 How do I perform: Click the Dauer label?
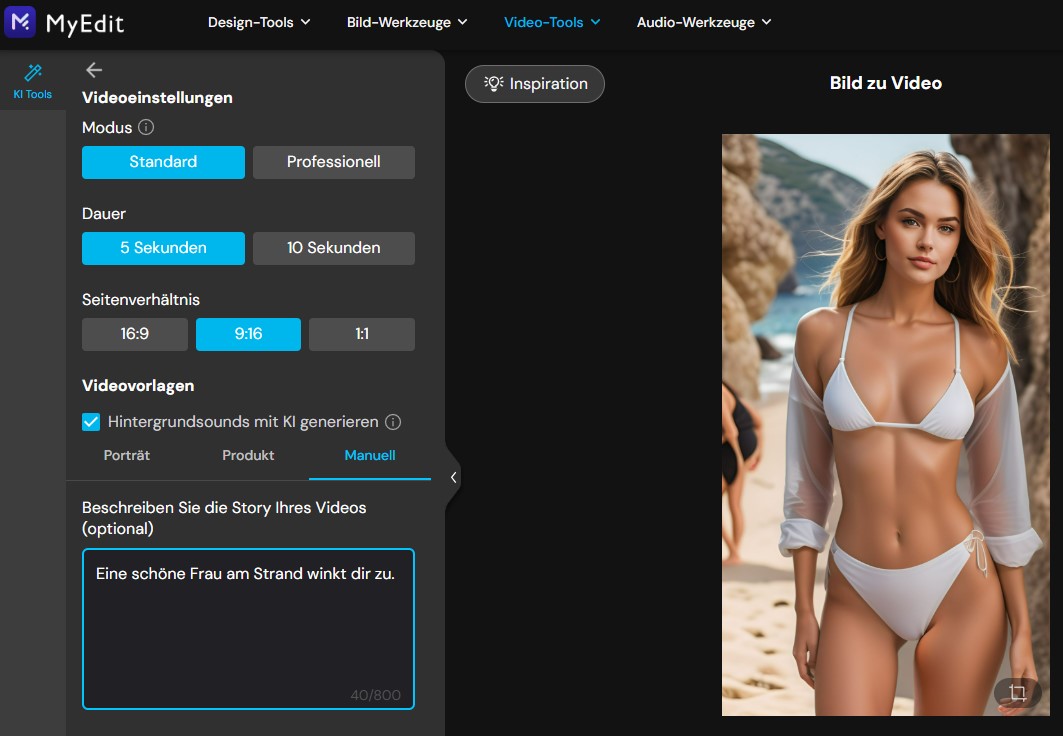104,213
